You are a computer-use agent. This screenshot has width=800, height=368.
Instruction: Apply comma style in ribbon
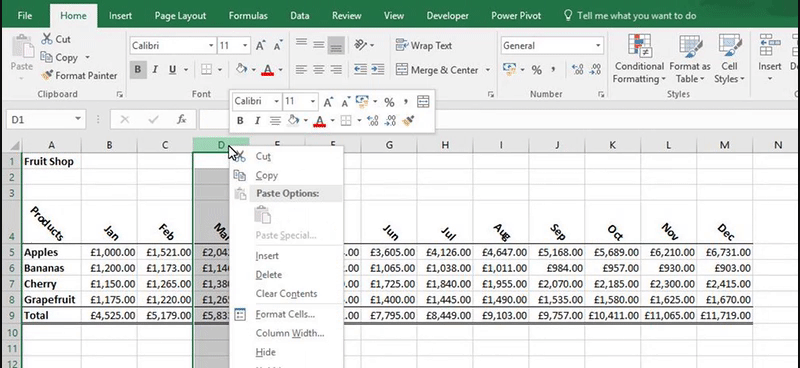click(x=554, y=70)
